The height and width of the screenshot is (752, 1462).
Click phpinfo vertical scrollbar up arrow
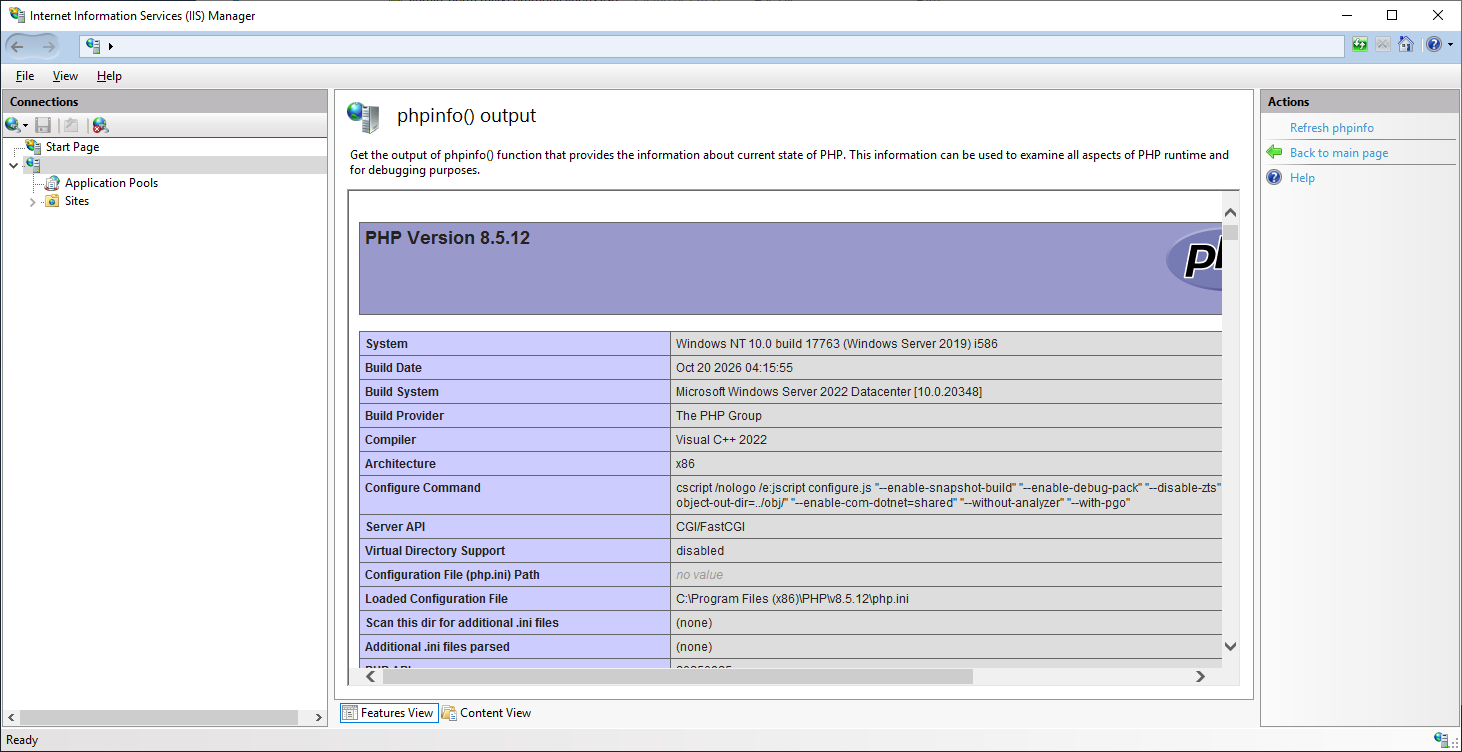pos(1230,213)
